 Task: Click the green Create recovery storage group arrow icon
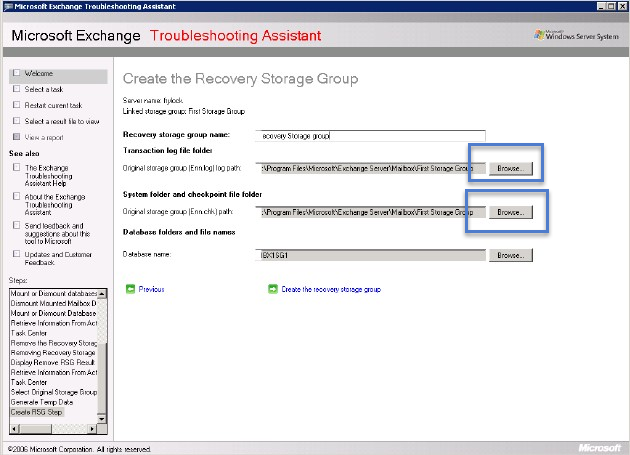tap(273, 289)
